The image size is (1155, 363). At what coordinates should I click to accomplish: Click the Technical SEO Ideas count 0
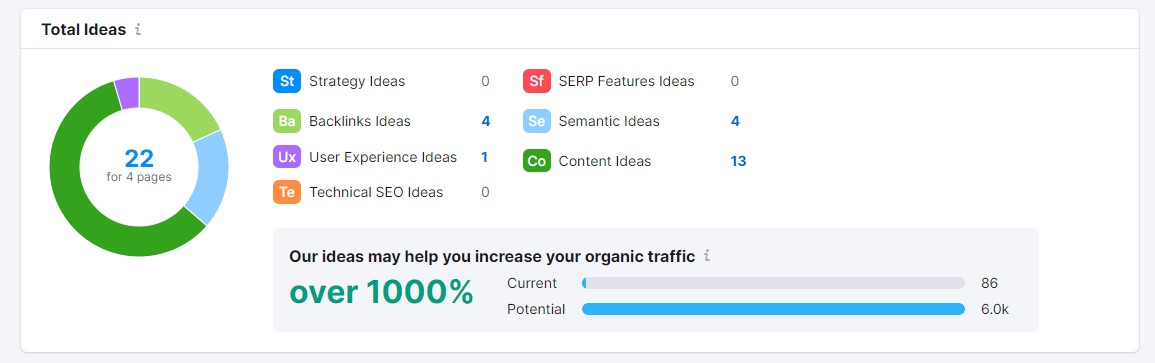[x=485, y=192]
